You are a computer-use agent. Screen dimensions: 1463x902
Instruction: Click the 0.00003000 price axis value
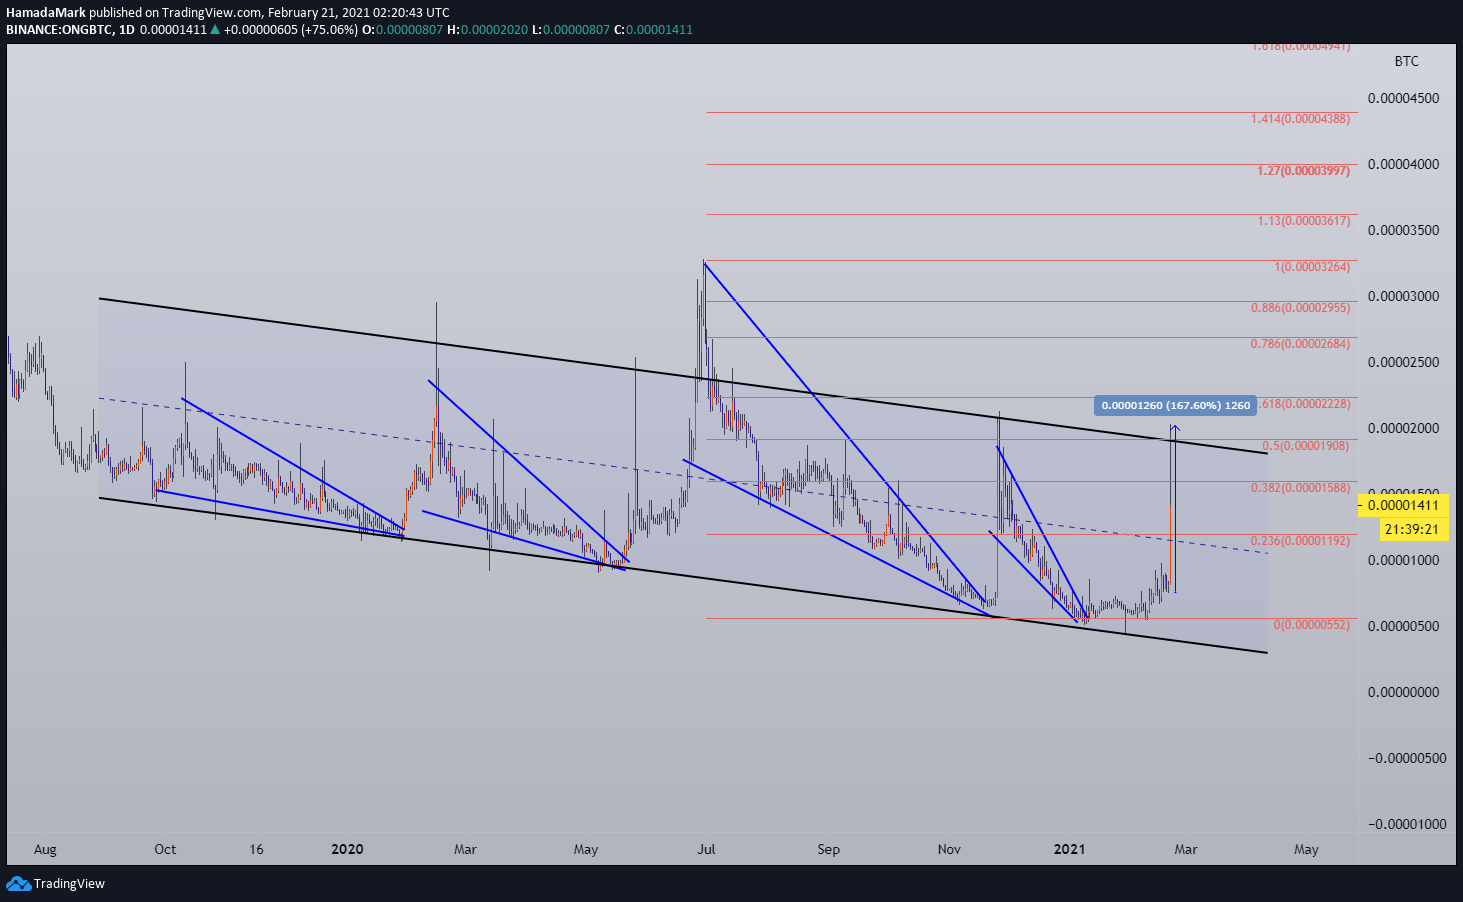(x=1404, y=296)
